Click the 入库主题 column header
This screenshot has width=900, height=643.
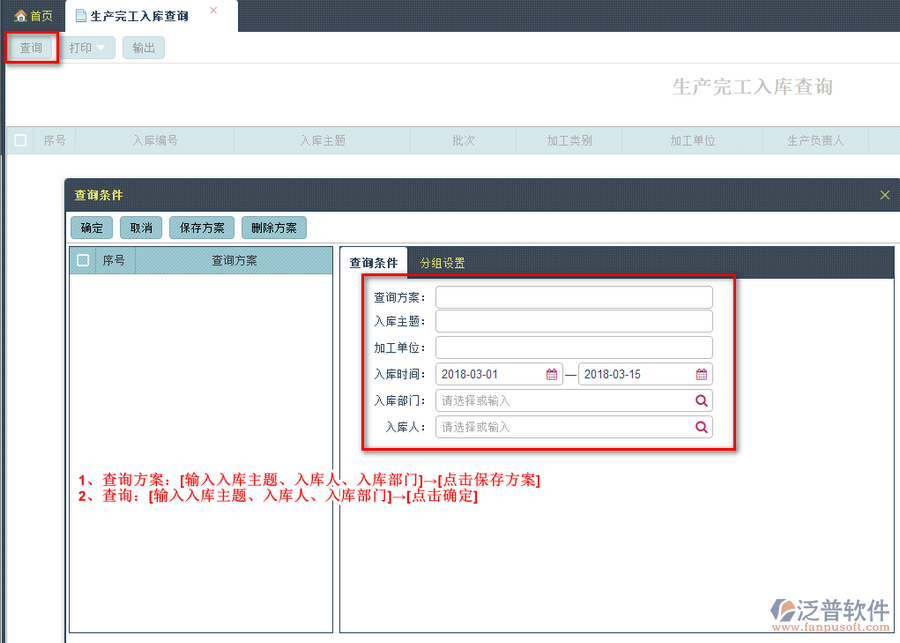(x=323, y=141)
